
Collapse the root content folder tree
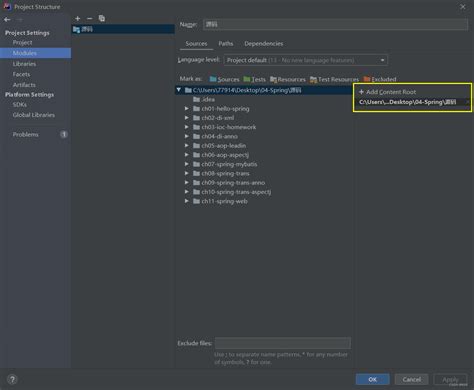click(179, 90)
